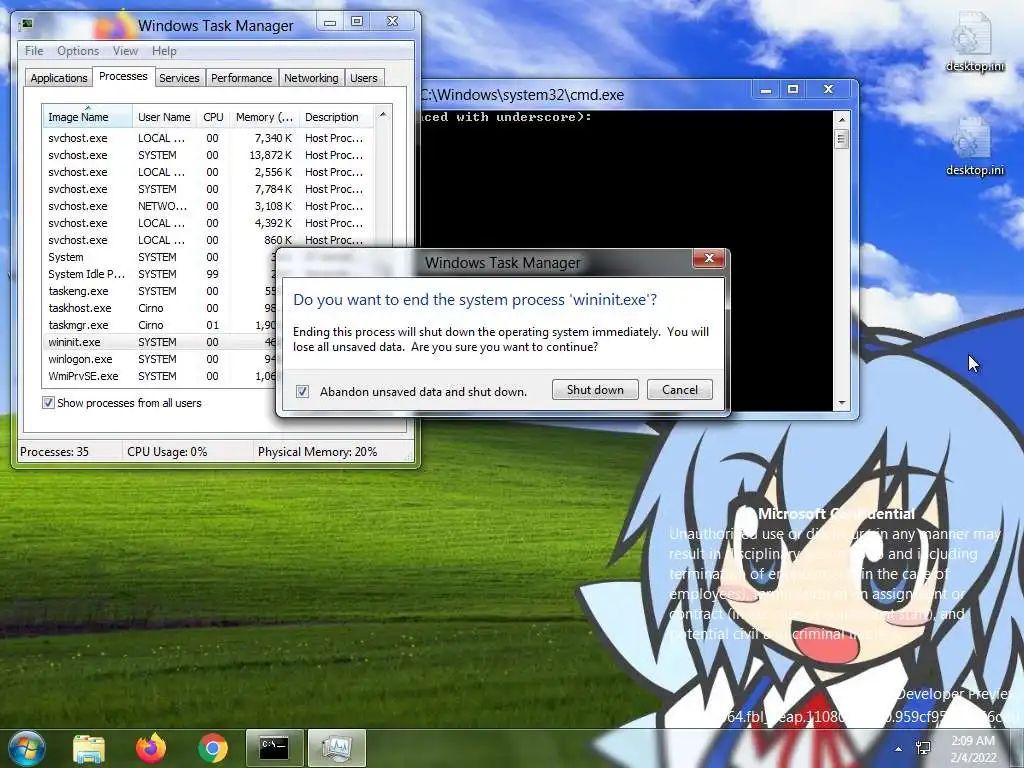Switch to the Users tab

(363, 78)
